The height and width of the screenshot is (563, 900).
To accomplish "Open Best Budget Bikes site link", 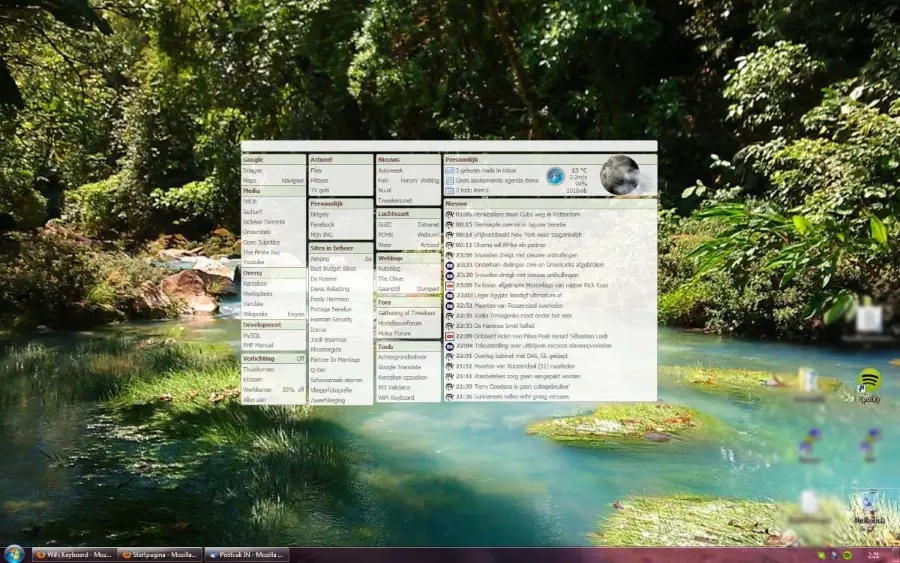I will coord(333,269).
